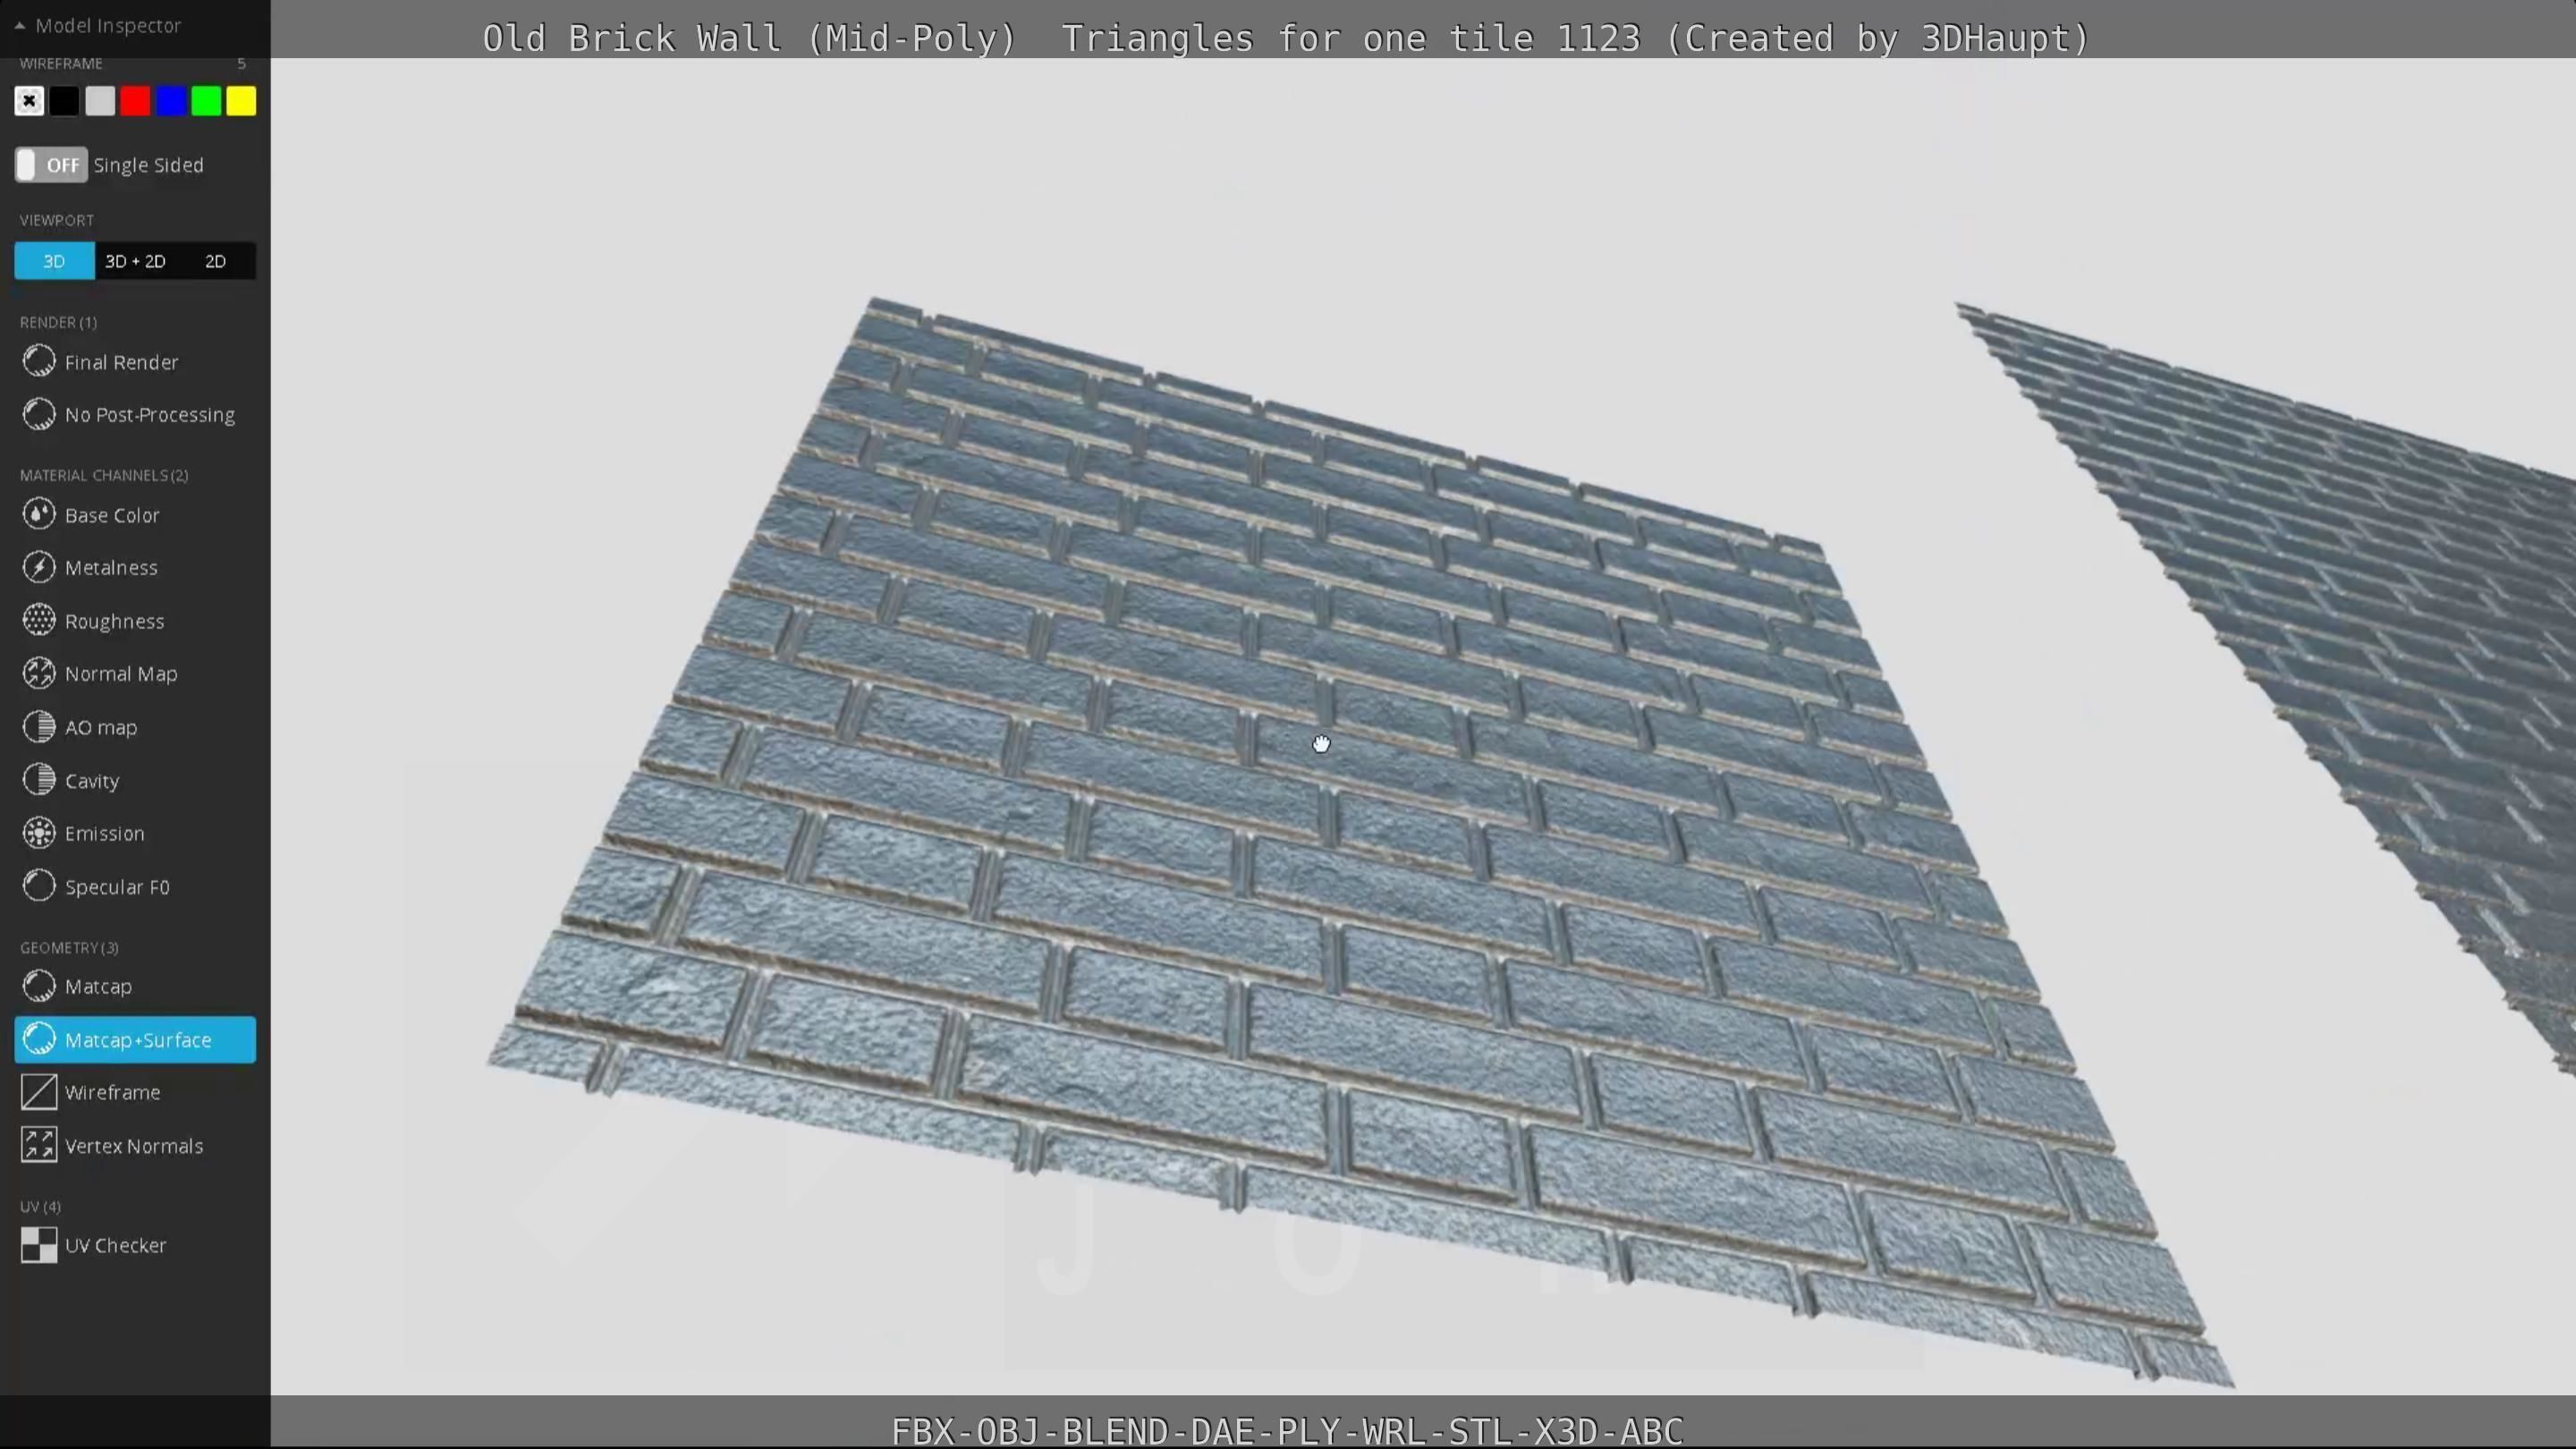The width and height of the screenshot is (2576, 1449).
Task: Show the Metalness channel icon
Action: click(x=39, y=567)
